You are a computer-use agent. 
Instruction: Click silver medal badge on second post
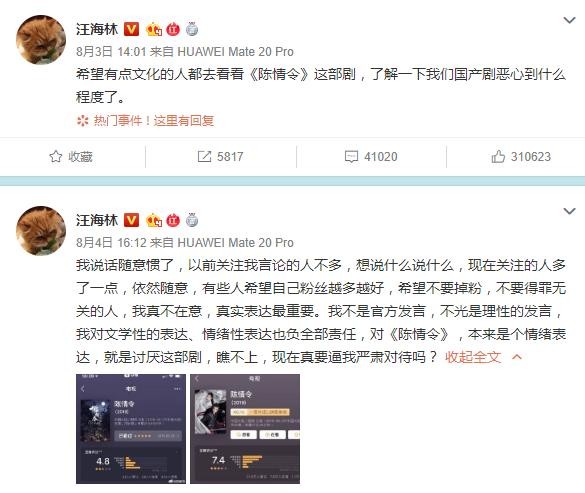(192, 220)
